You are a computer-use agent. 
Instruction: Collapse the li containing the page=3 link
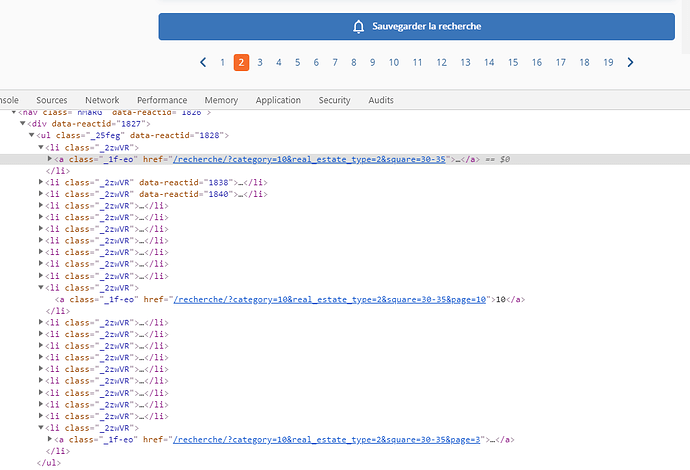click(x=41, y=427)
